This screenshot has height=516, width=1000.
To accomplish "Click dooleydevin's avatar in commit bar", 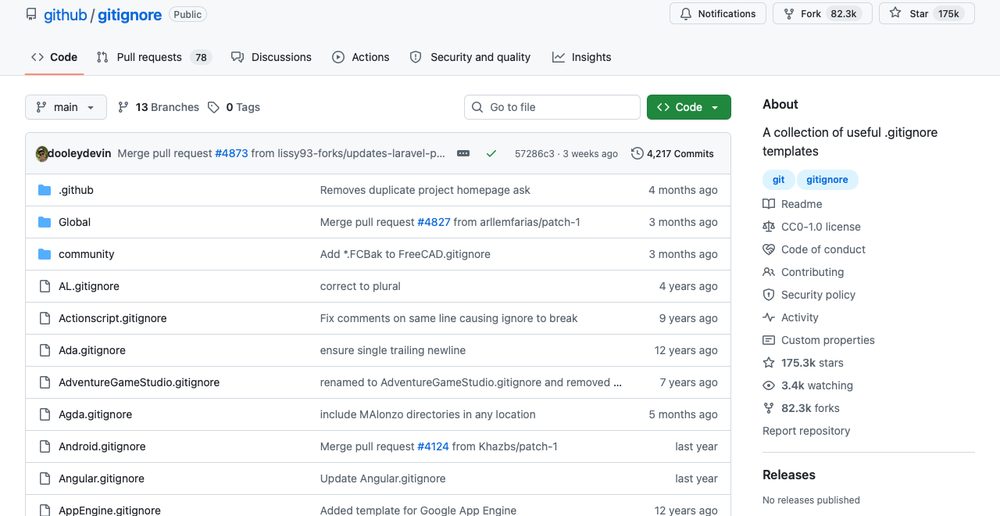I will 42,154.
